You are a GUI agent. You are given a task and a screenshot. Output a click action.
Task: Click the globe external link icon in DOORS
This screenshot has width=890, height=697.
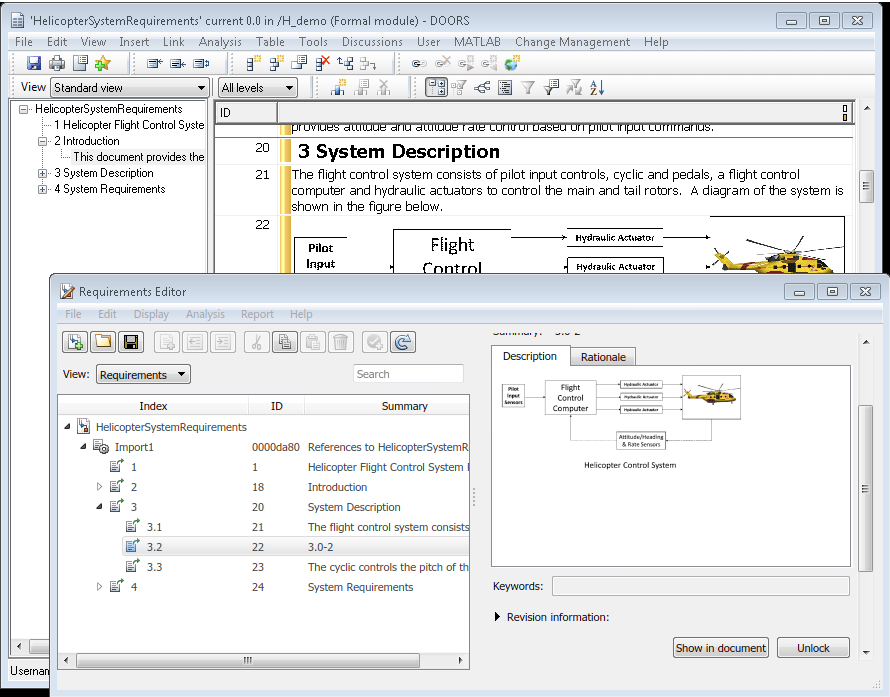[512, 63]
